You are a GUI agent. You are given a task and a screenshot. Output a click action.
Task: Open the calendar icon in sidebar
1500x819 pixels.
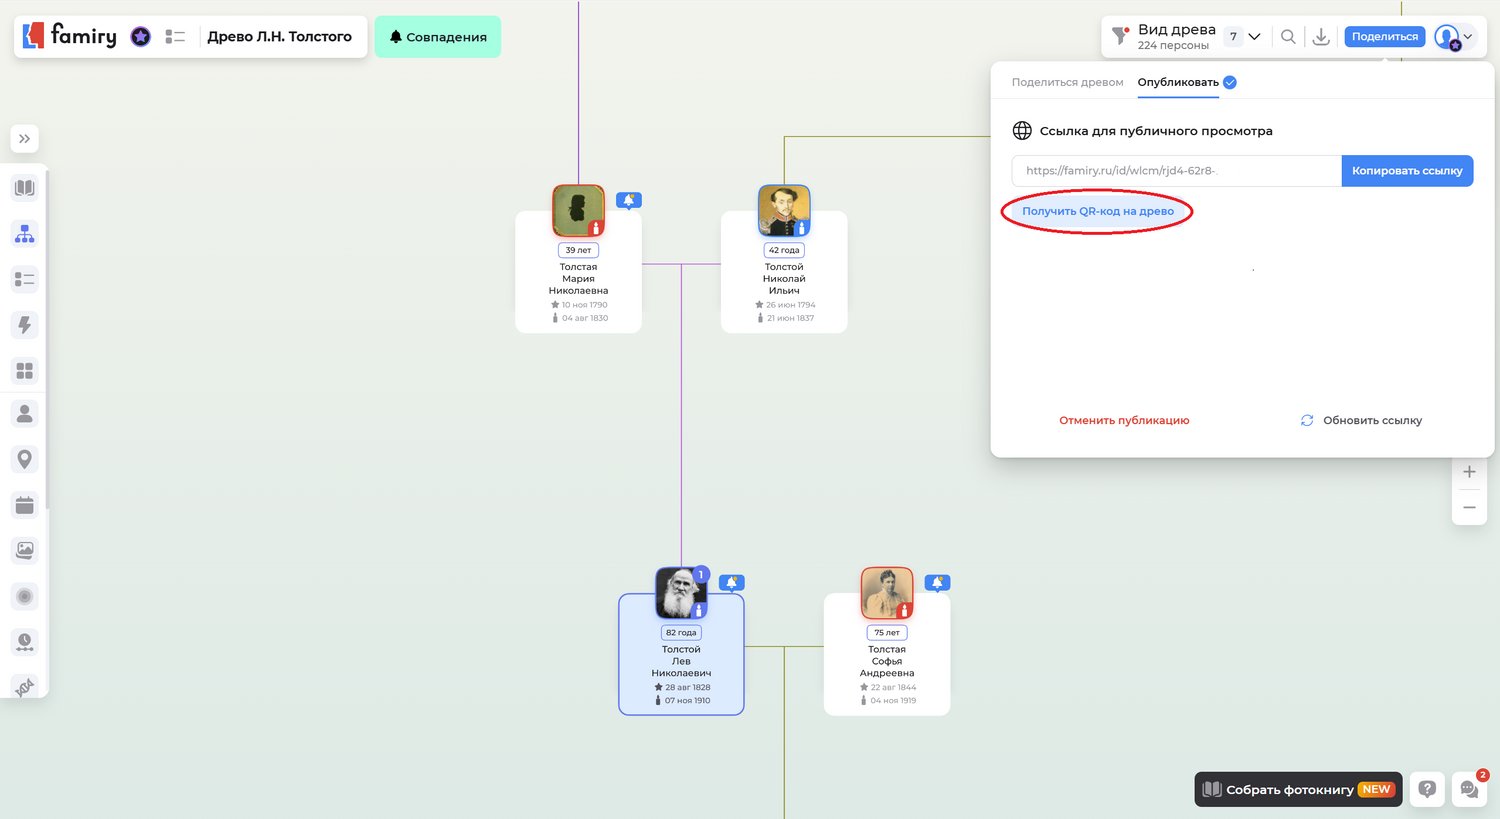pos(25,505)
